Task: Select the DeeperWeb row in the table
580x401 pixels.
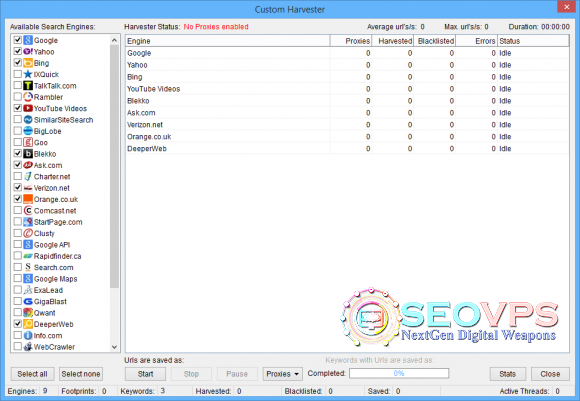Action: 347,148
